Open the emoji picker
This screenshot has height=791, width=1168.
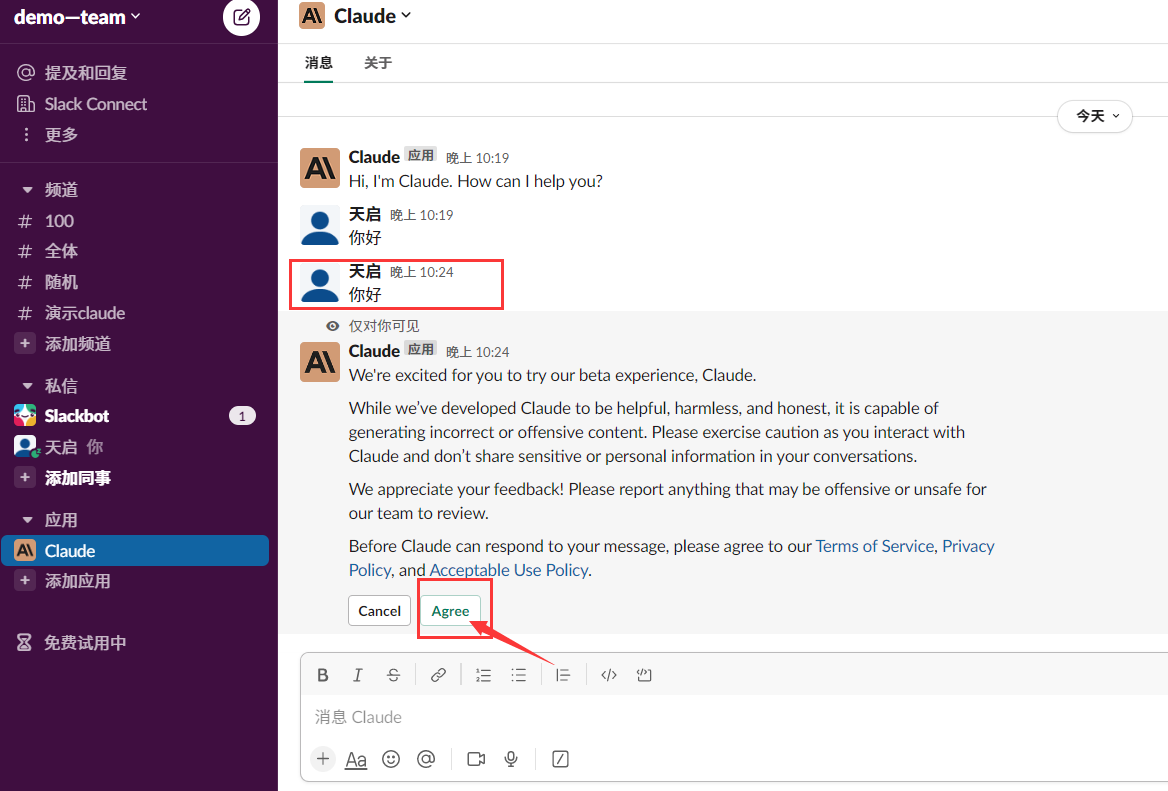[391, 759]
